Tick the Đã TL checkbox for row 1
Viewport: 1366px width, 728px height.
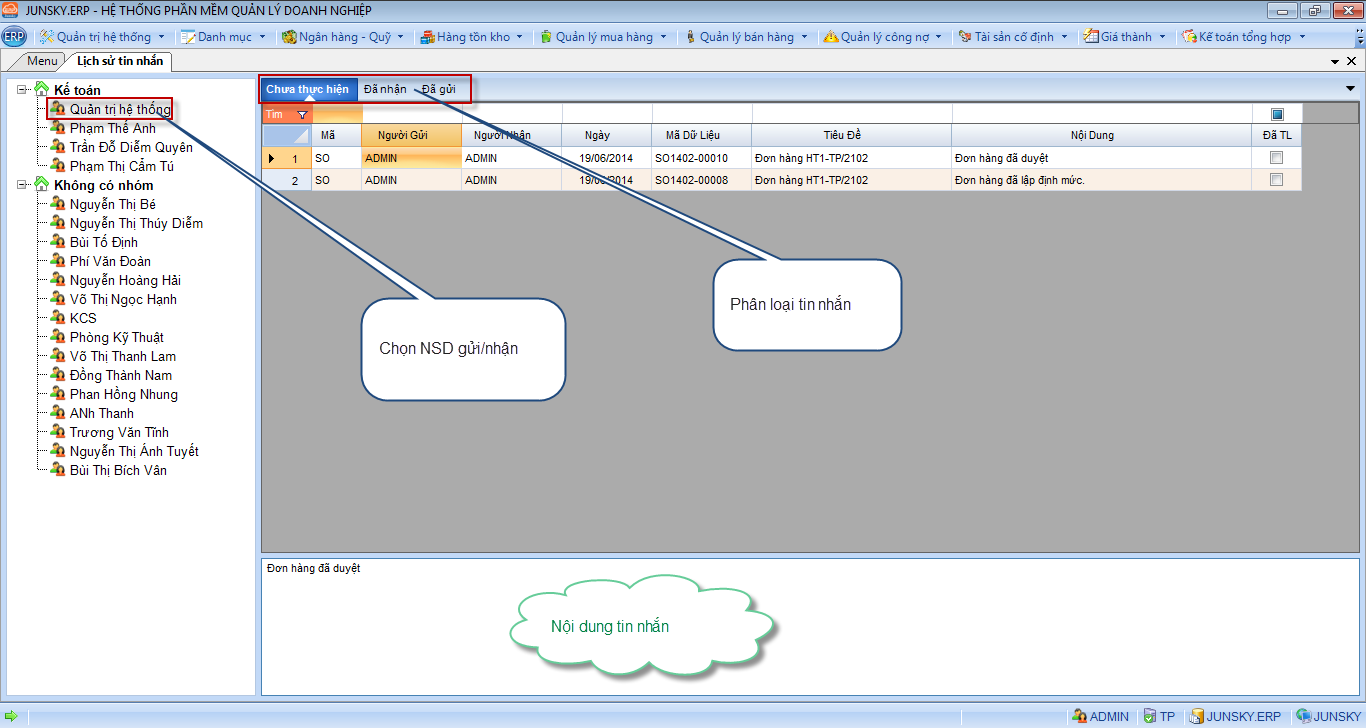[x=1276, y=158]
